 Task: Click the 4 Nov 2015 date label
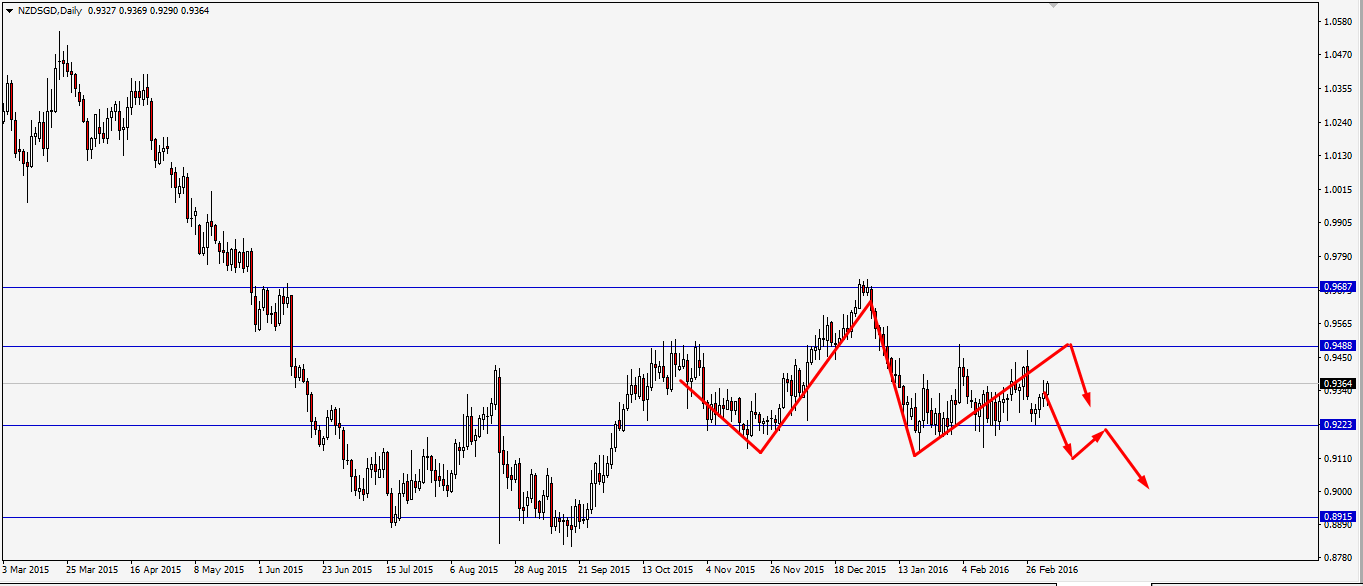tap(731, 569)
